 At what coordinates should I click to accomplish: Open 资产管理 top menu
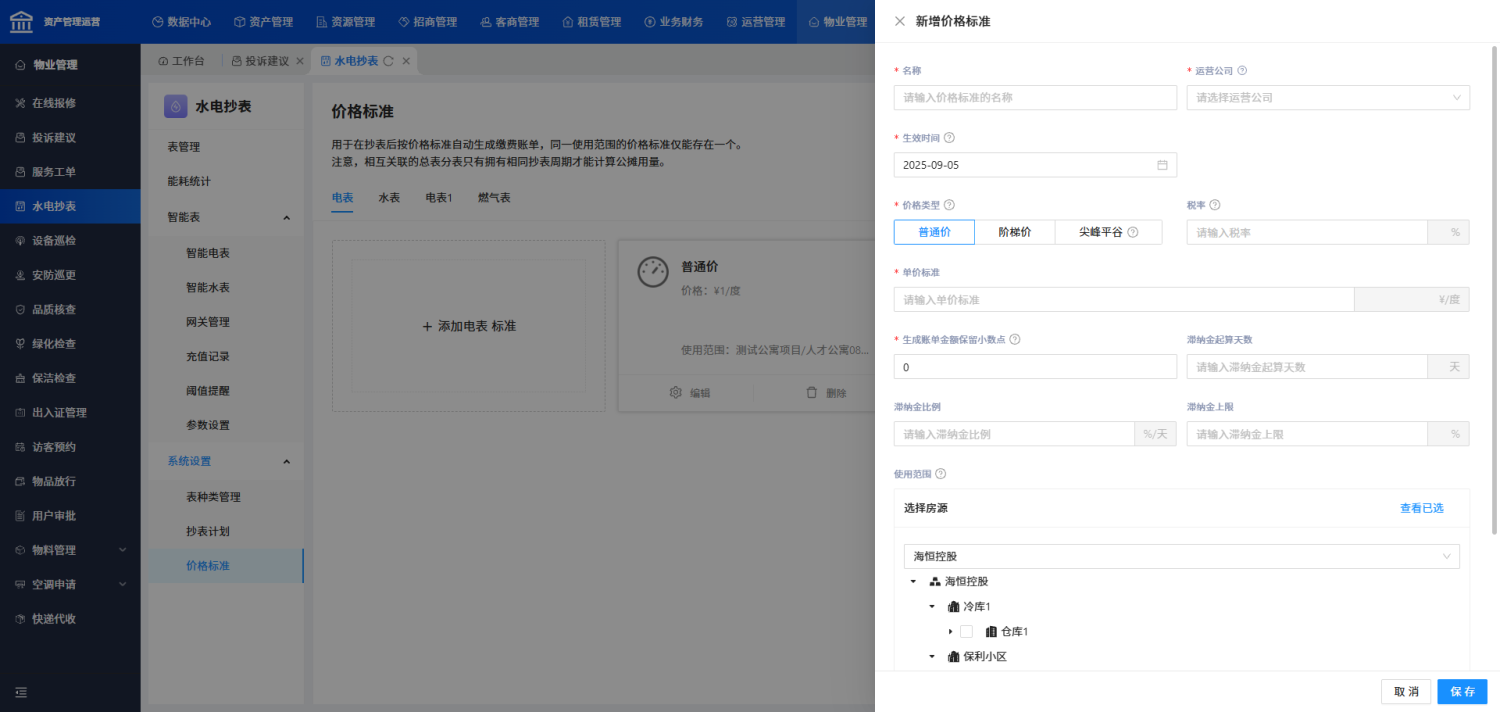pyautogui.click(x=263, y=21)
